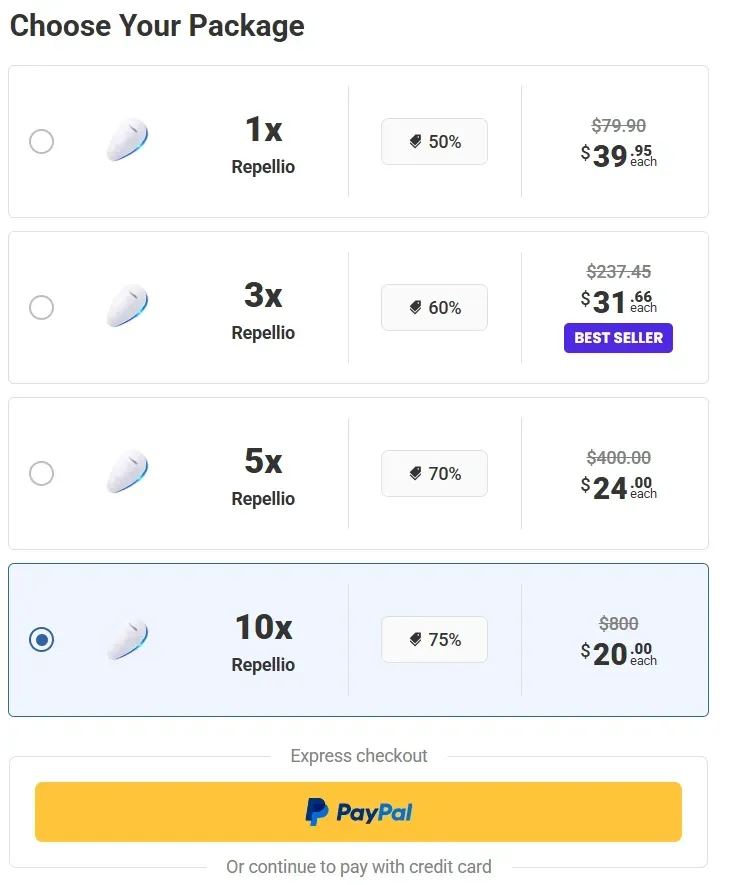
Task: Click the Repellio product image in the 3x row
Action: click(127, 307)
